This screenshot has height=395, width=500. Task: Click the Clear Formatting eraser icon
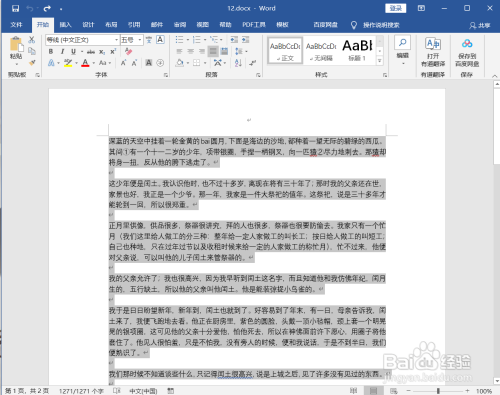pos(128,51)
